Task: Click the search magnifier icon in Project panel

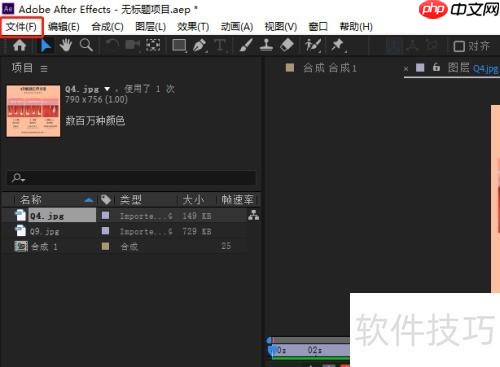Action: [x=18, y=178]
